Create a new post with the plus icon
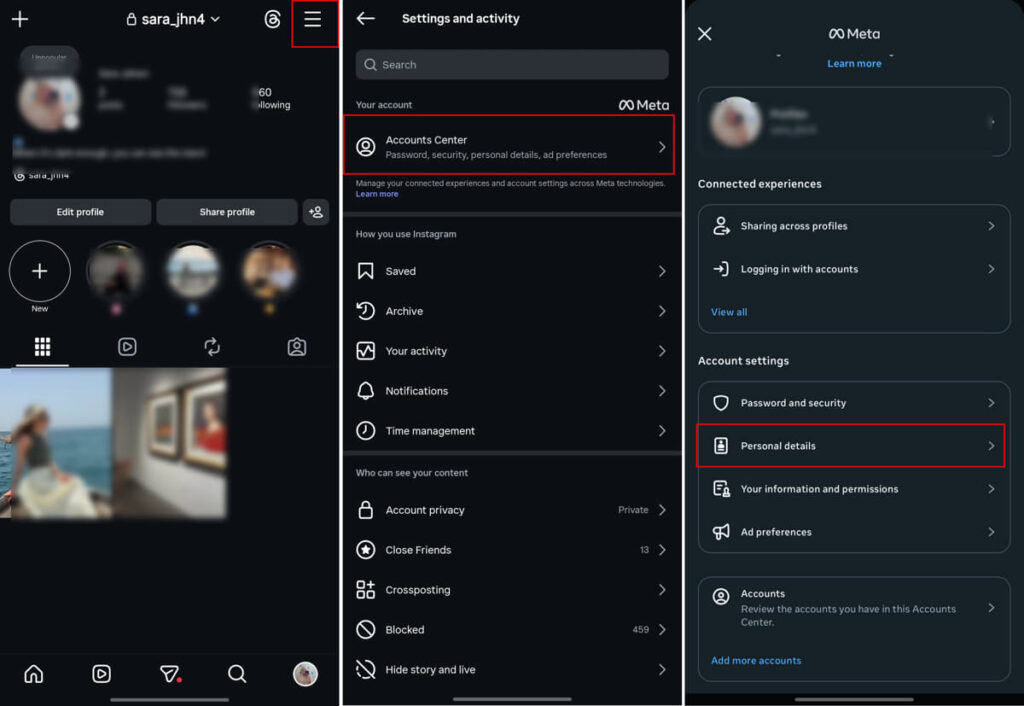 pyautogui.click(x=19, y=19)
